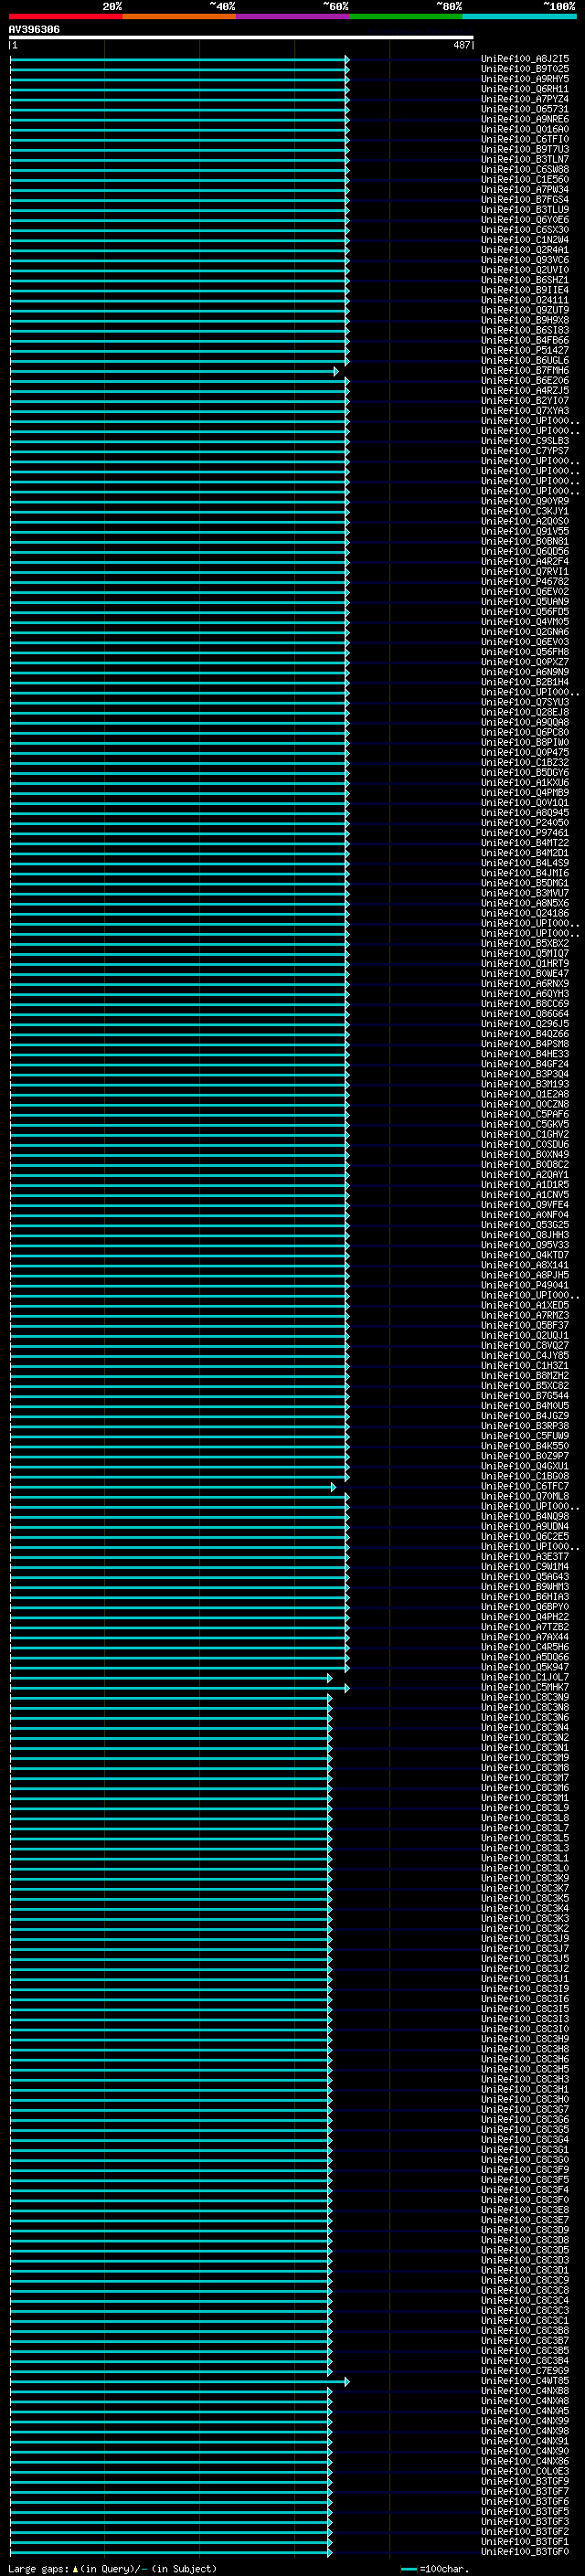The width and height of the screenshot is (585, 2576).
Task: Select hit label UniRef100_C7E9G9
Action: [x=525, y=2370]
